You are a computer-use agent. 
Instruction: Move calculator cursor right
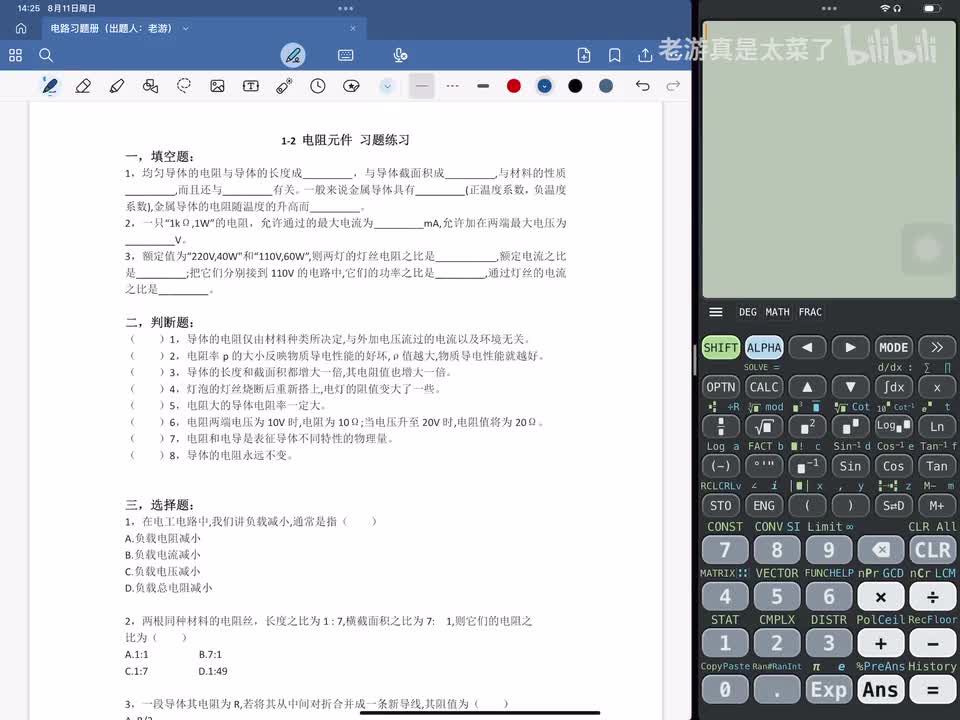tap(850, 348)
